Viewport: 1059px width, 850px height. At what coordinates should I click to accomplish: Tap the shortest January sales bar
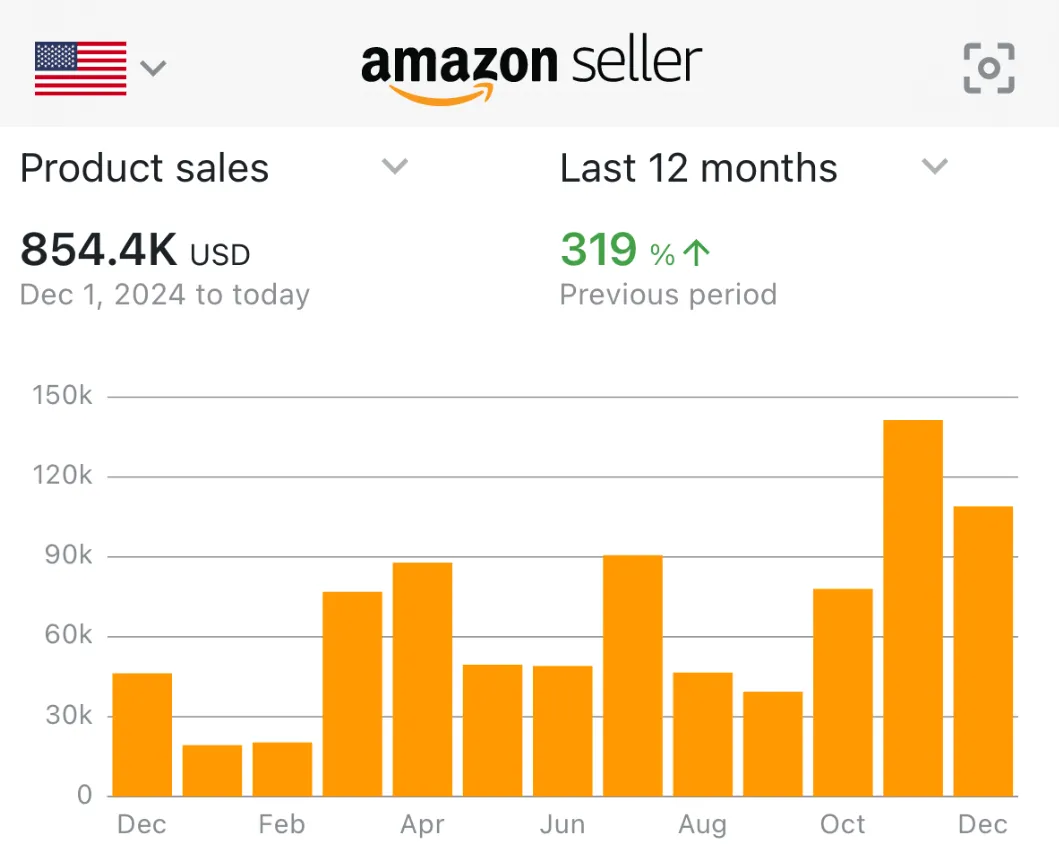(x=212, y=770)
